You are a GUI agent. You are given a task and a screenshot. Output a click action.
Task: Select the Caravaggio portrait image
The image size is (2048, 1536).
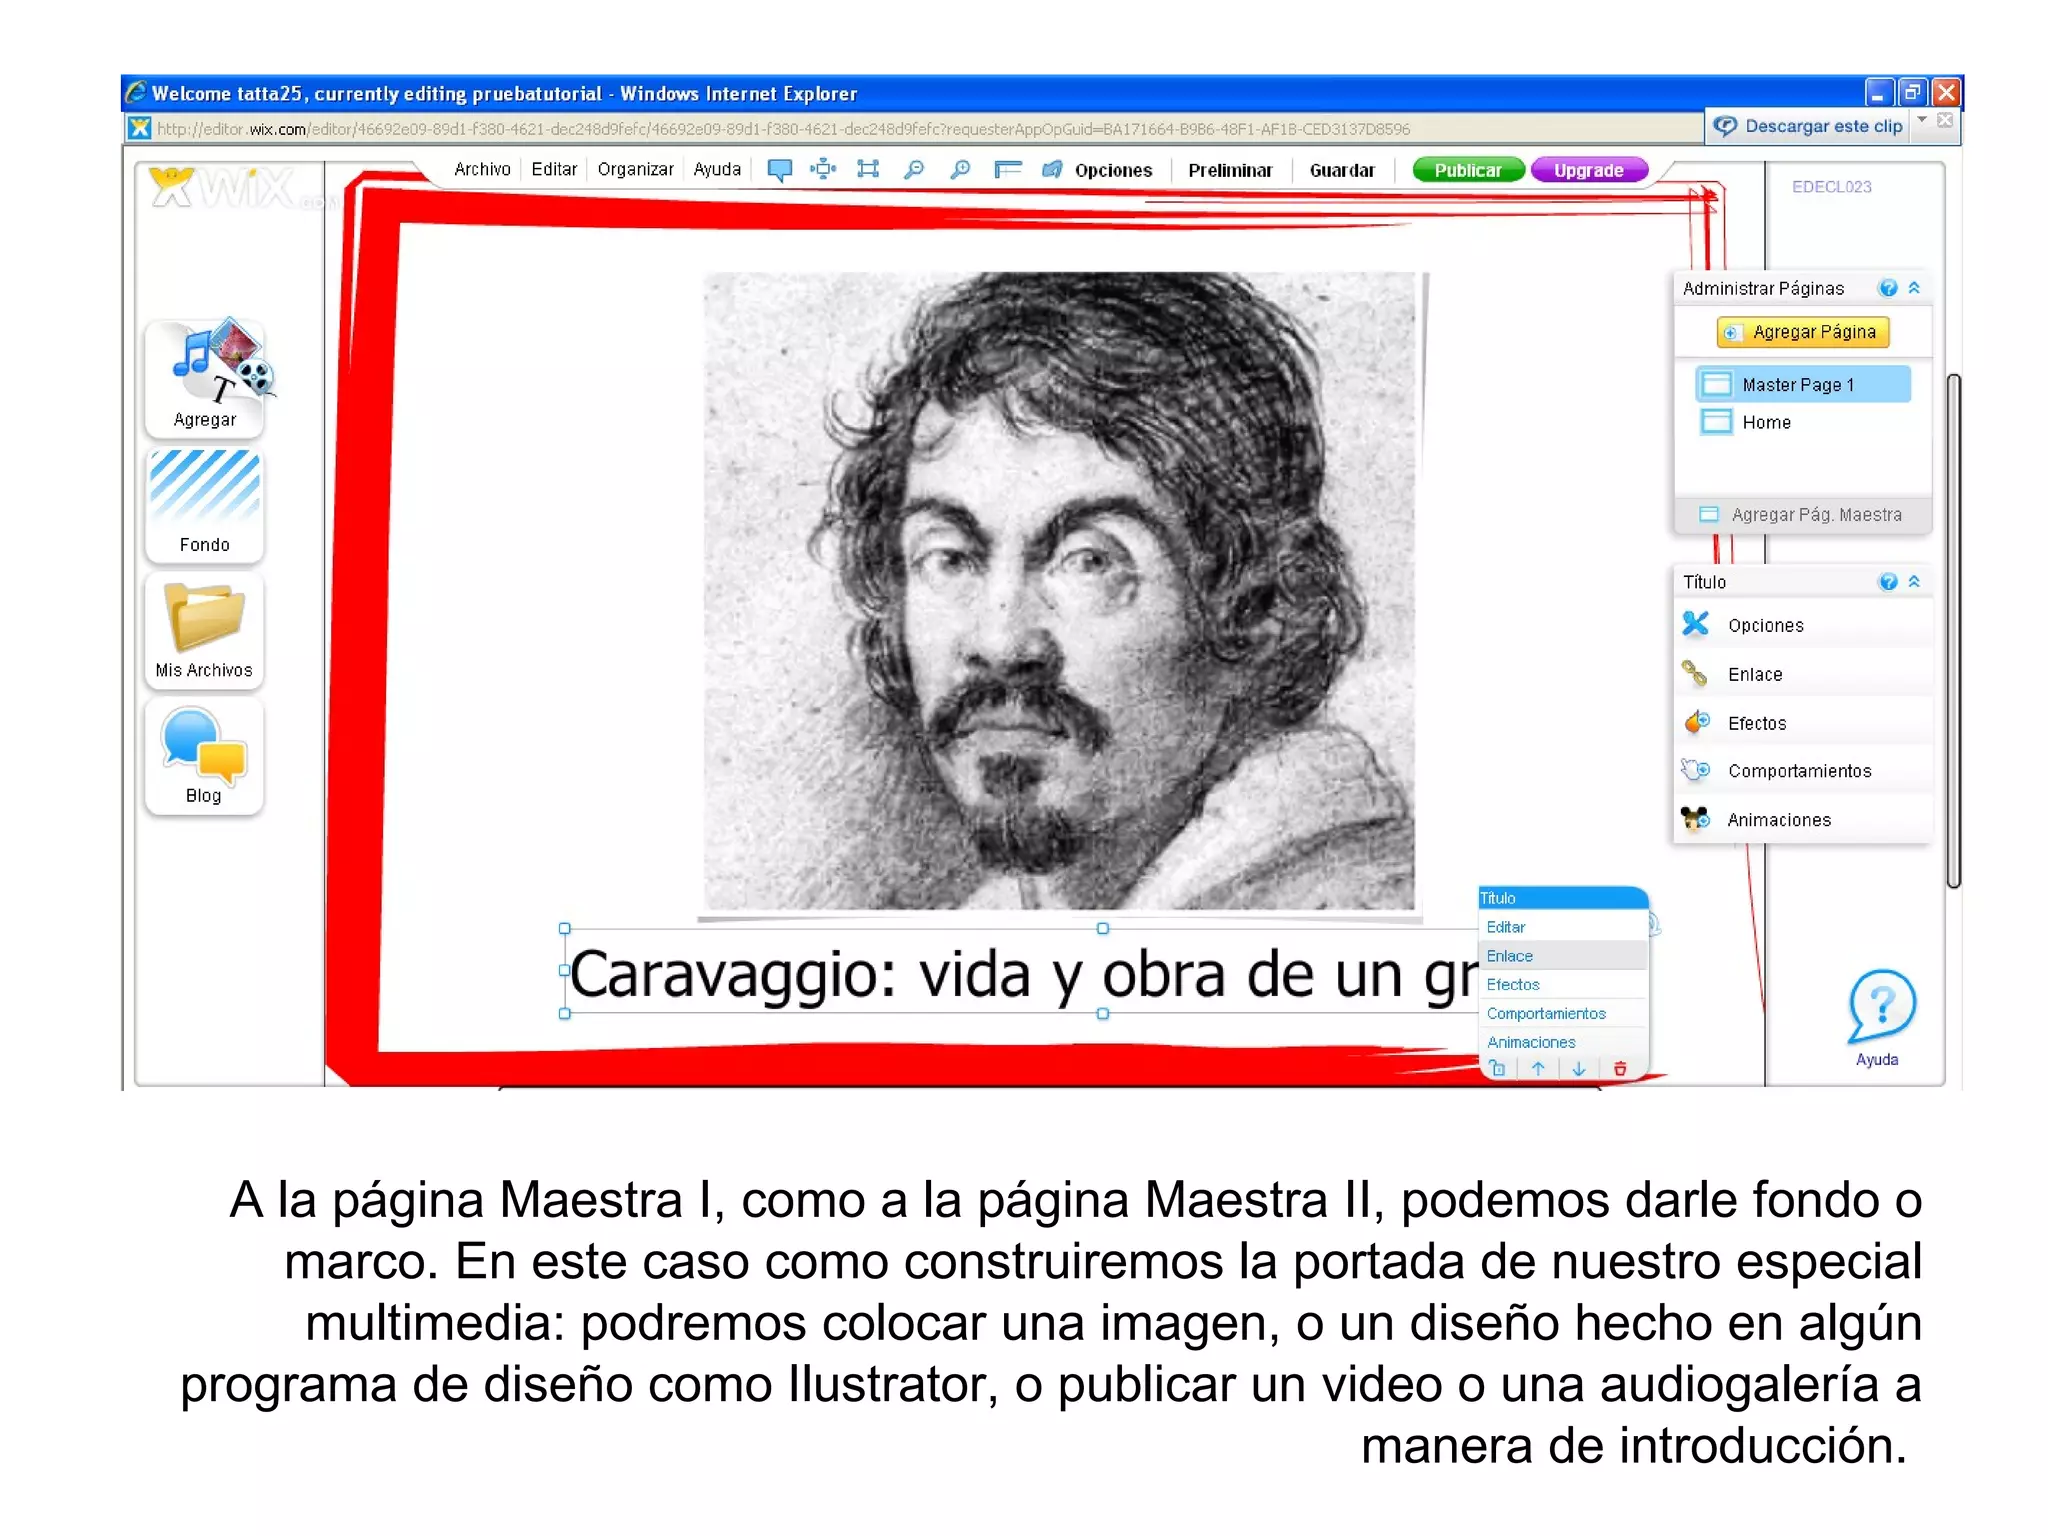pos(1059,591)
